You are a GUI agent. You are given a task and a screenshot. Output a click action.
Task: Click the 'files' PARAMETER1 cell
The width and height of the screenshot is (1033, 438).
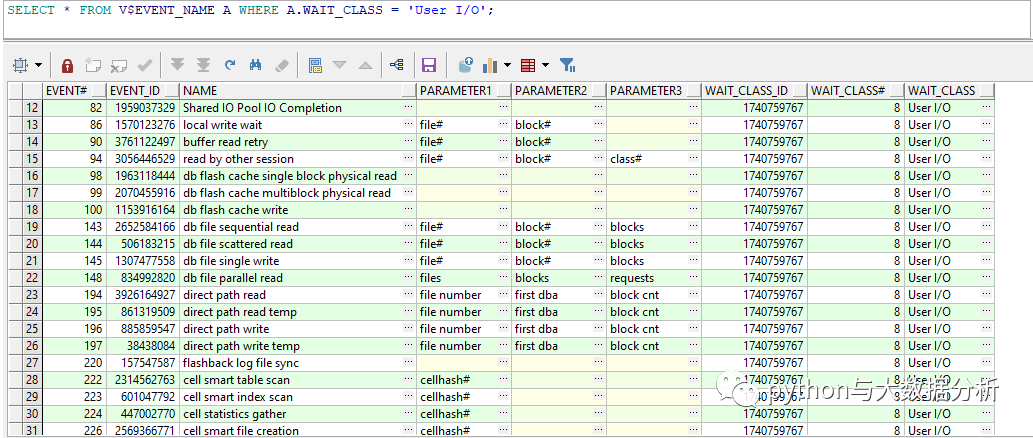coord(464,278)
